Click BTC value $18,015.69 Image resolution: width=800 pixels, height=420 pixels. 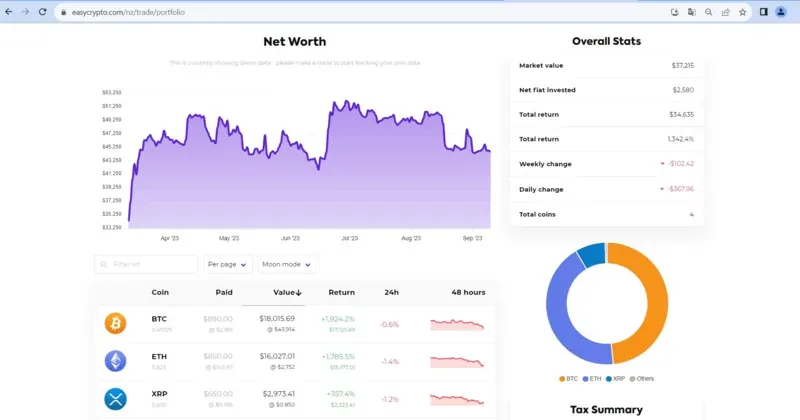pos(277,318)
